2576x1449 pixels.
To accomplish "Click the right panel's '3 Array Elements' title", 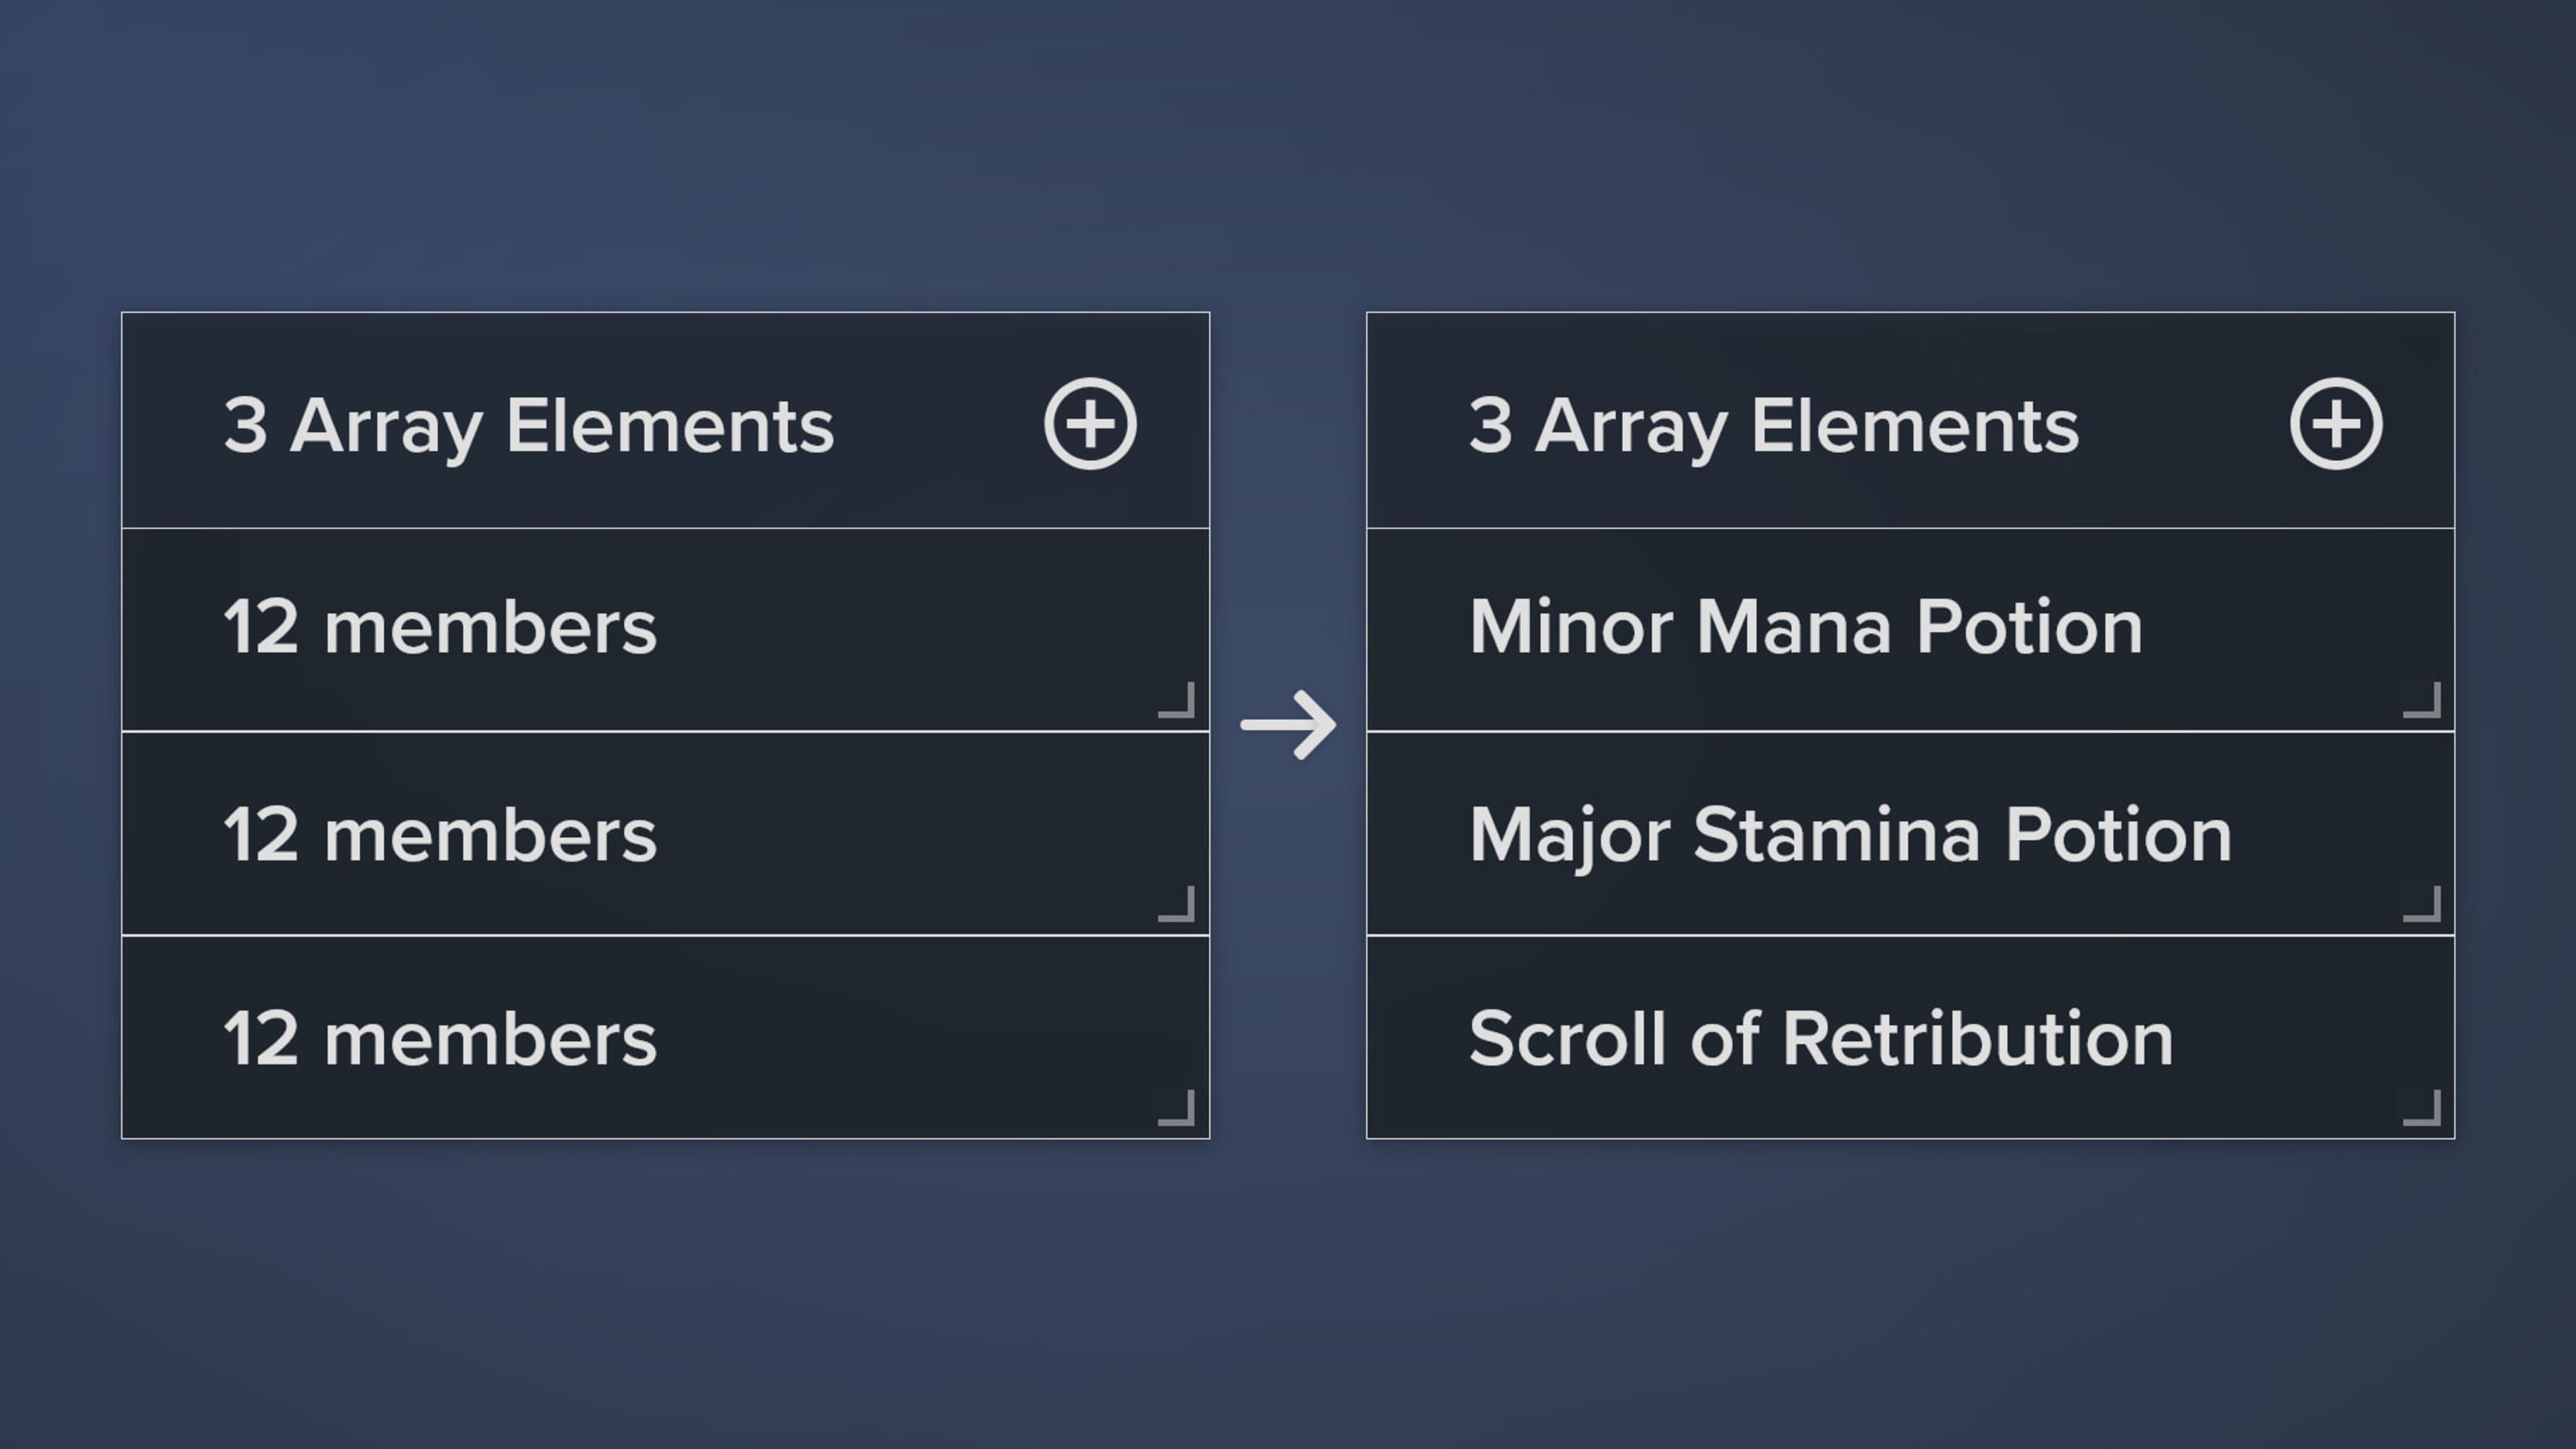I will pyautogui.click(x=1773, y=426).
